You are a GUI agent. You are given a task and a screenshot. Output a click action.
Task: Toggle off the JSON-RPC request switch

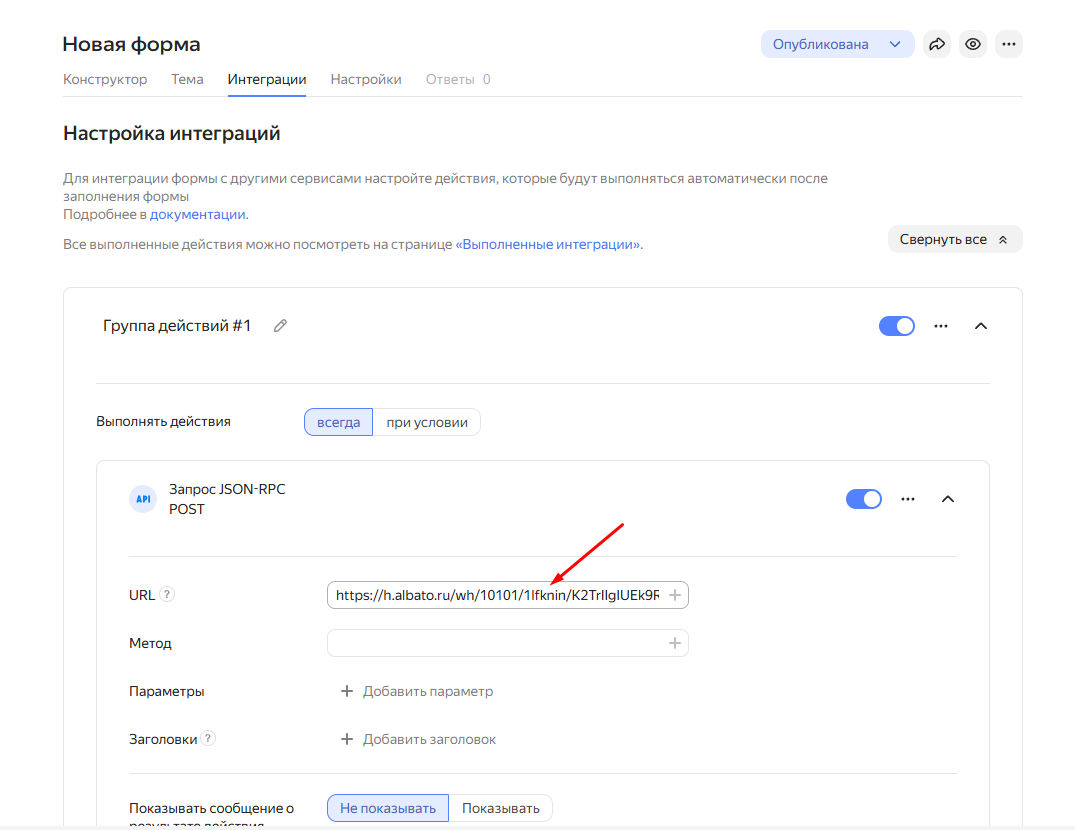pos(863,499)
